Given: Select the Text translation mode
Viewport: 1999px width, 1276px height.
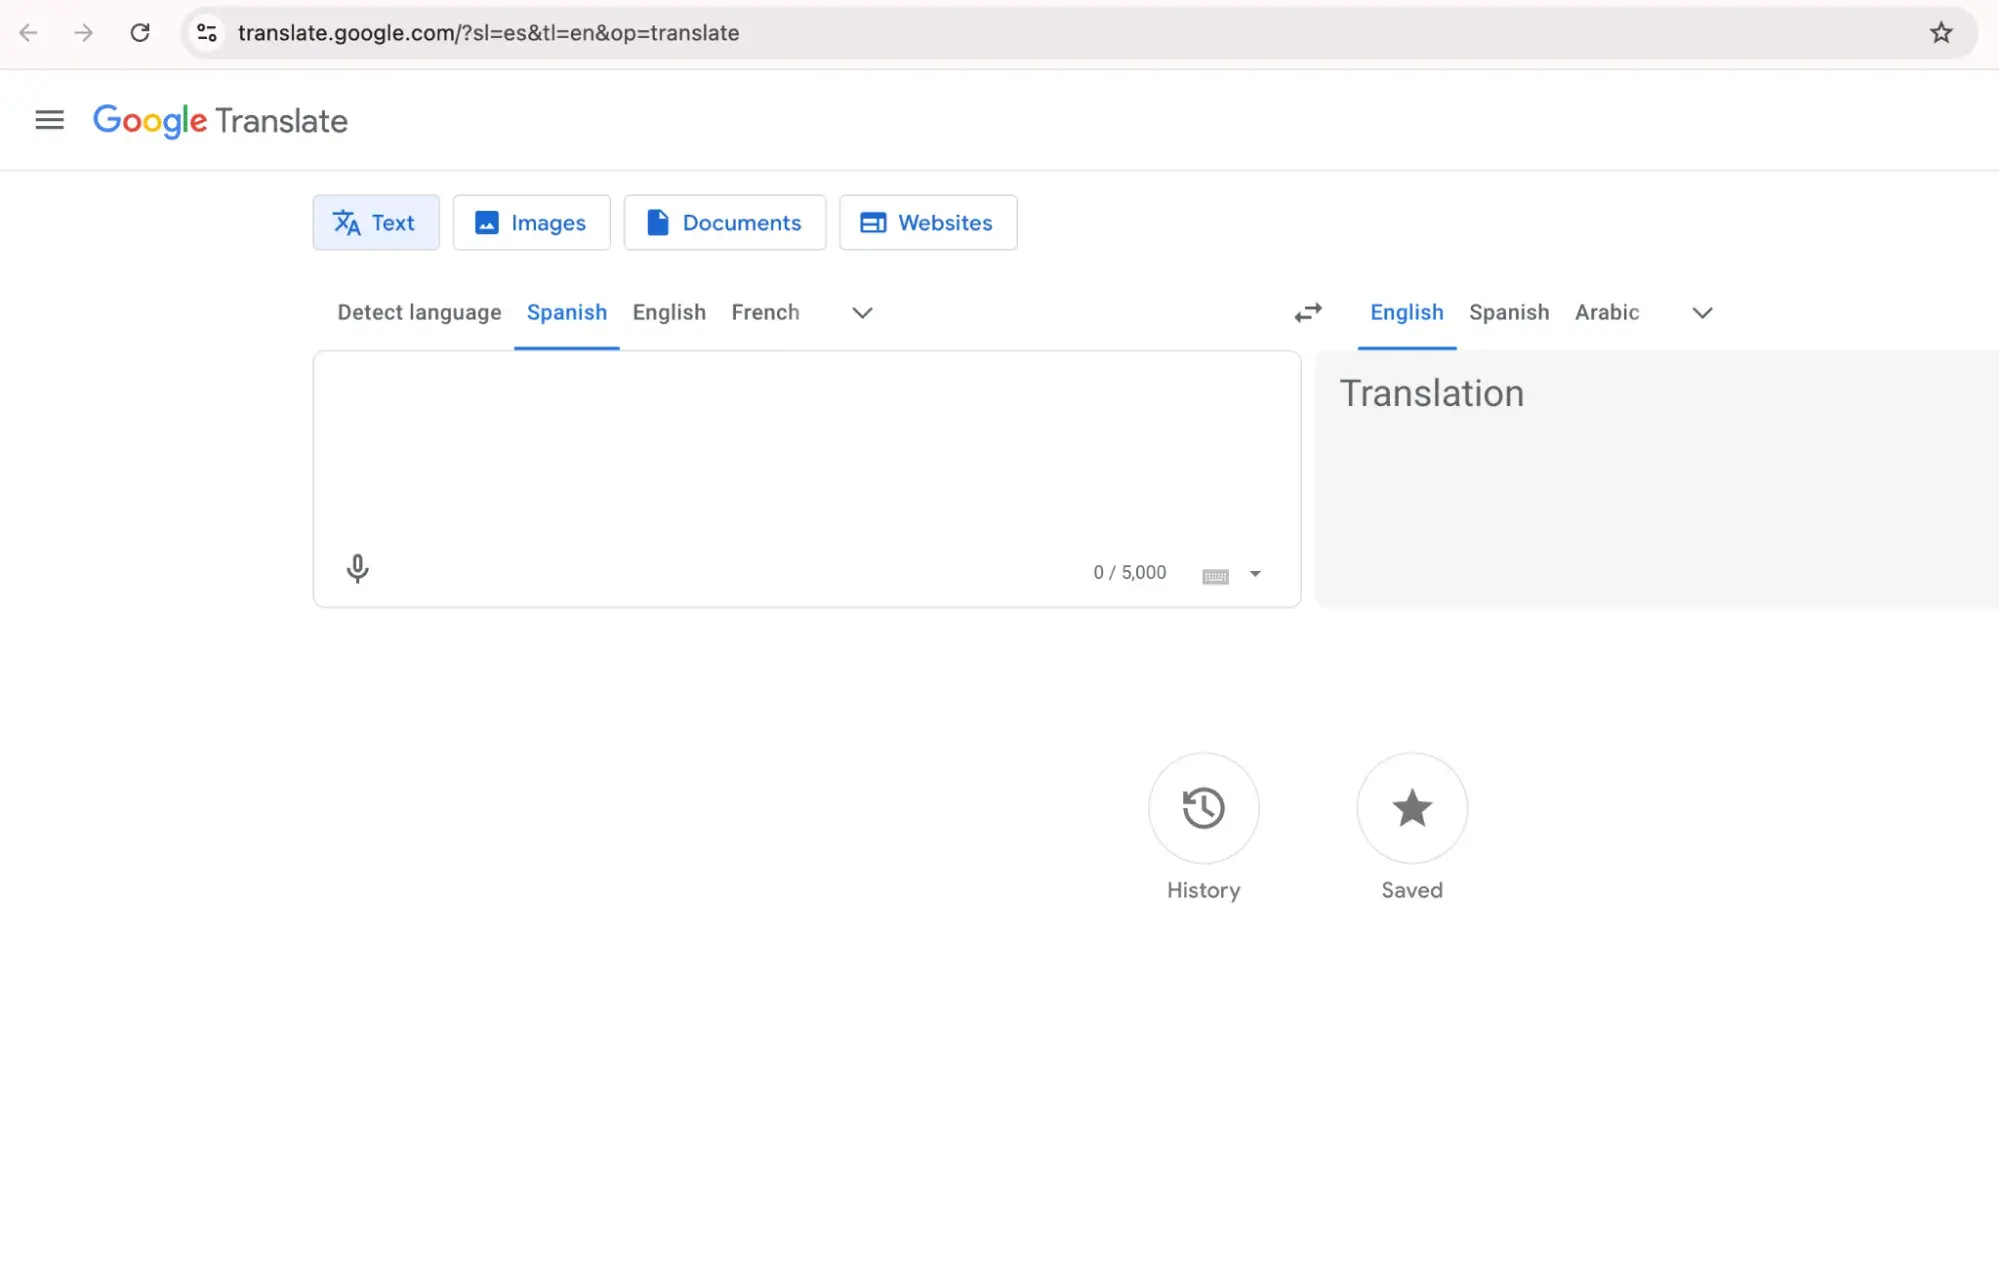Looking at the screenshot, I should 376,222.
